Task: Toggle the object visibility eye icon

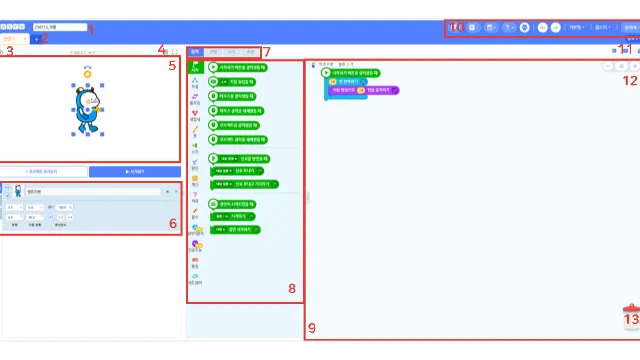Action: pos(7,188)
